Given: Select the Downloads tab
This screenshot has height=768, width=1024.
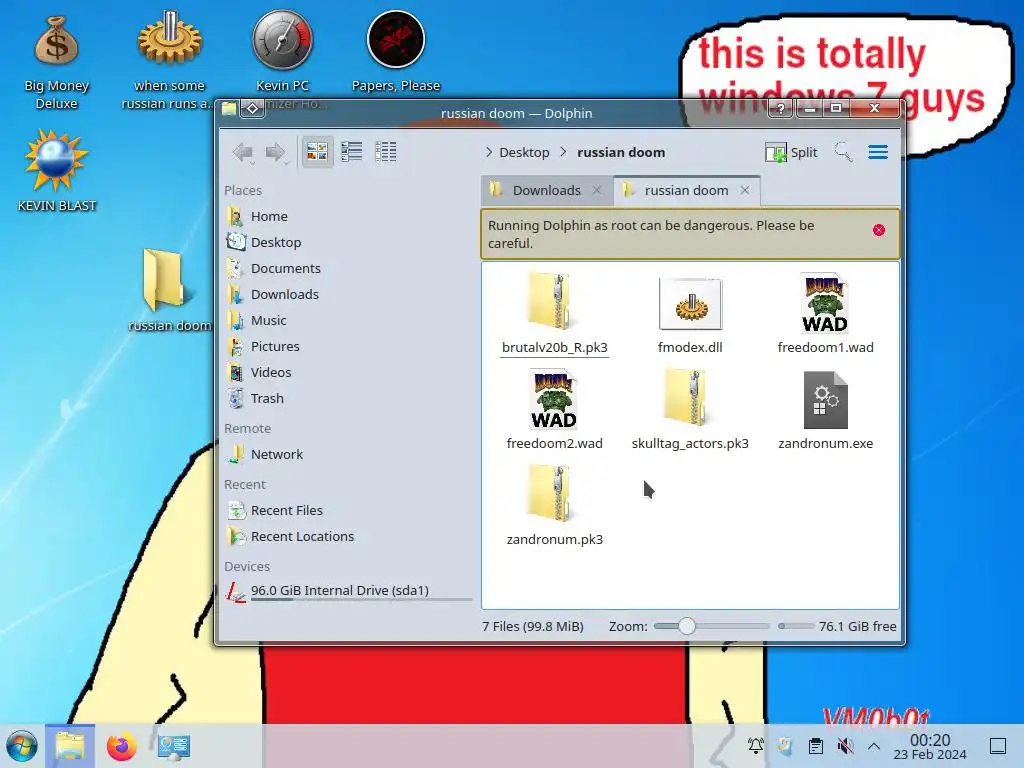Looking at the screenshot, I should pos(547,190).
